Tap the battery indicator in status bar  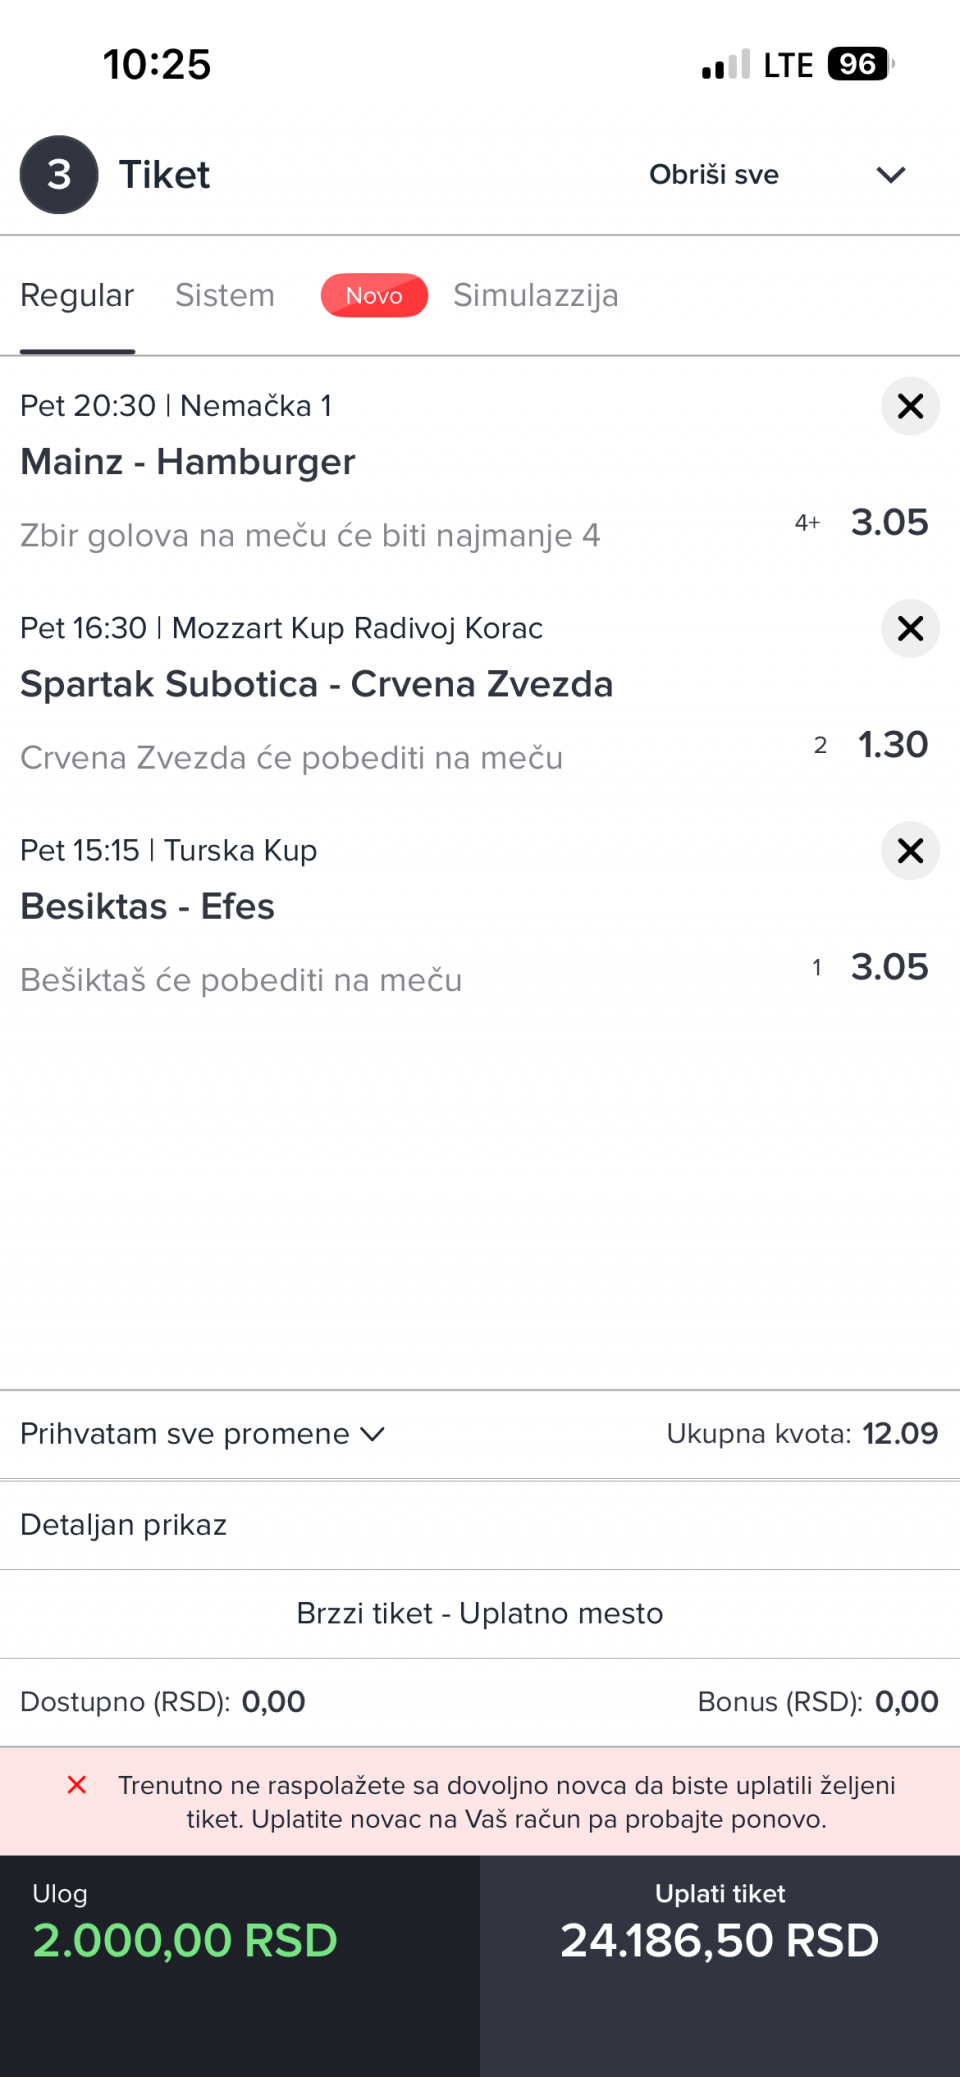[859, 65]
